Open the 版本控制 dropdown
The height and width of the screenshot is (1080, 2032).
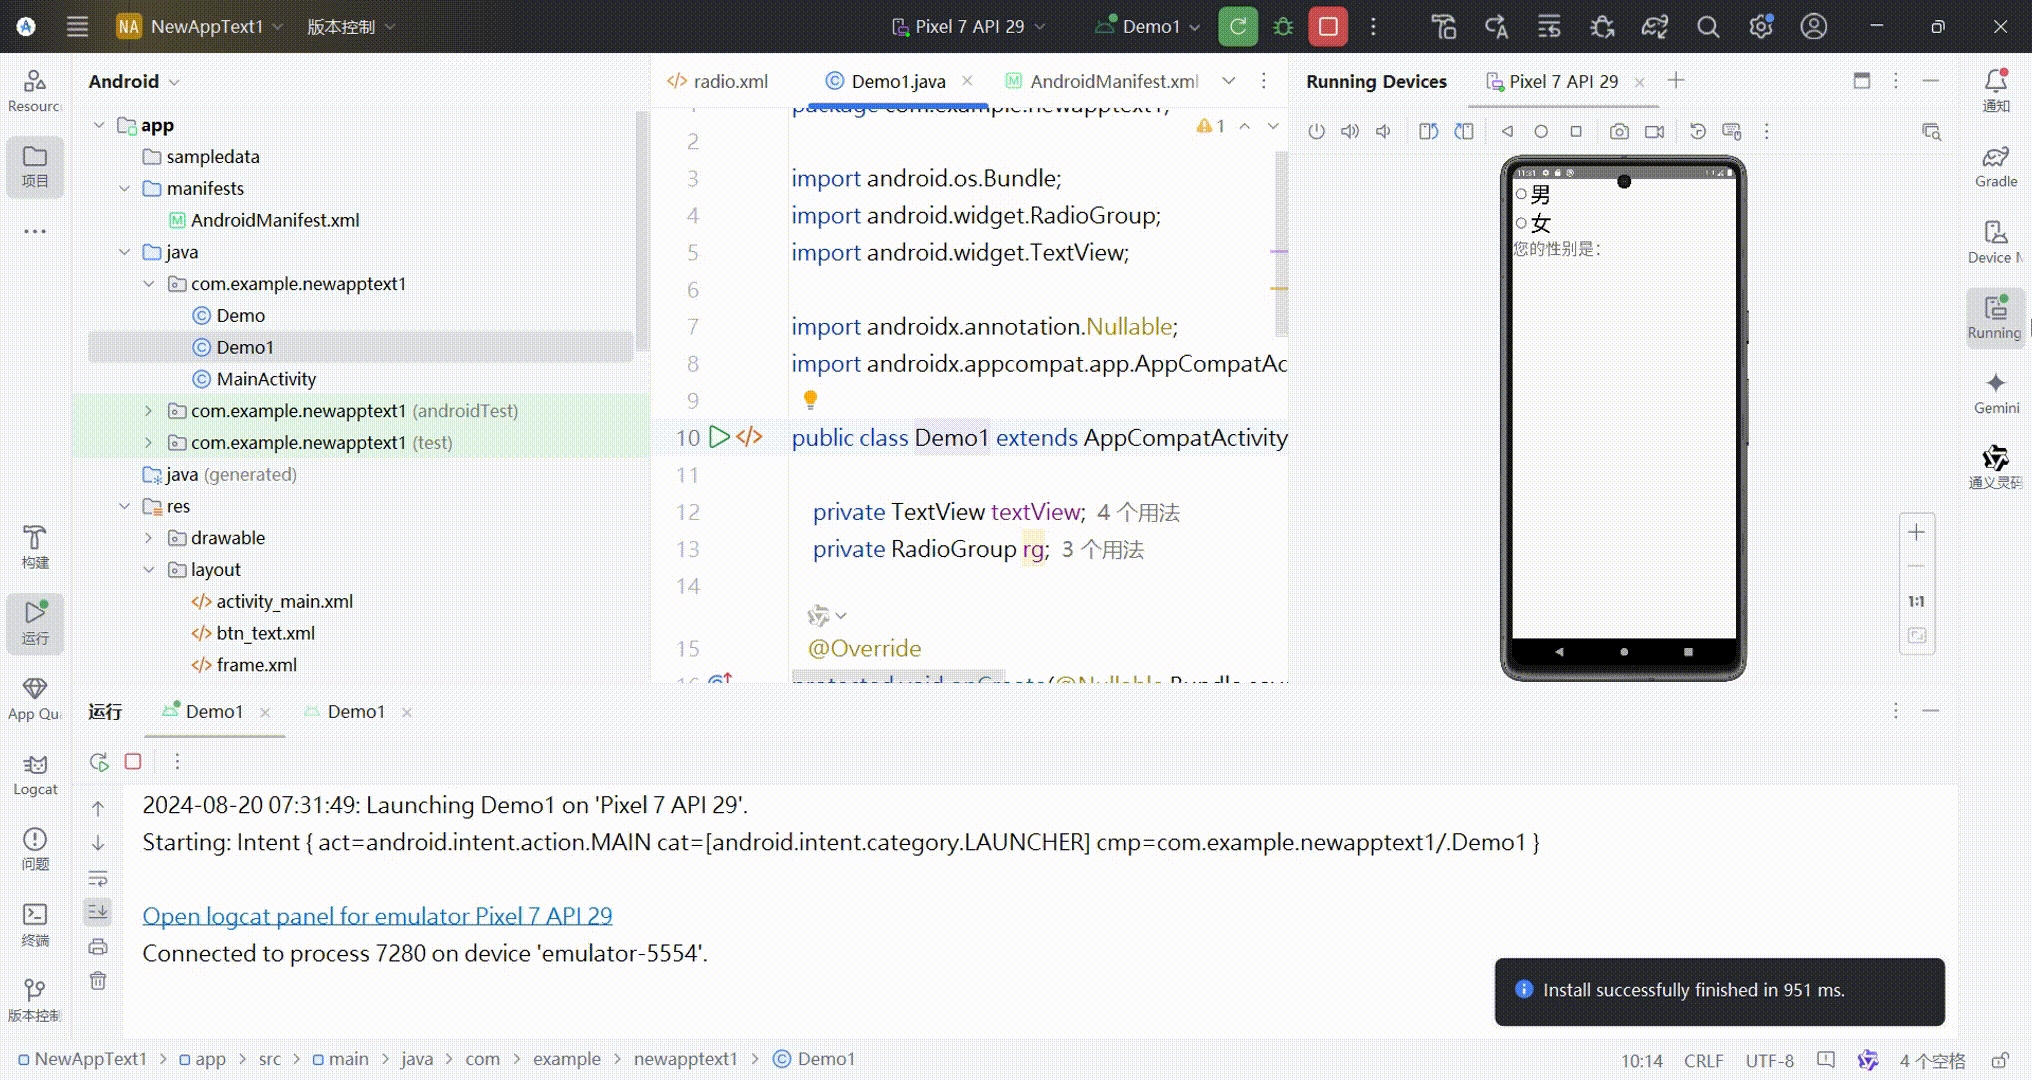pos(351,27)
